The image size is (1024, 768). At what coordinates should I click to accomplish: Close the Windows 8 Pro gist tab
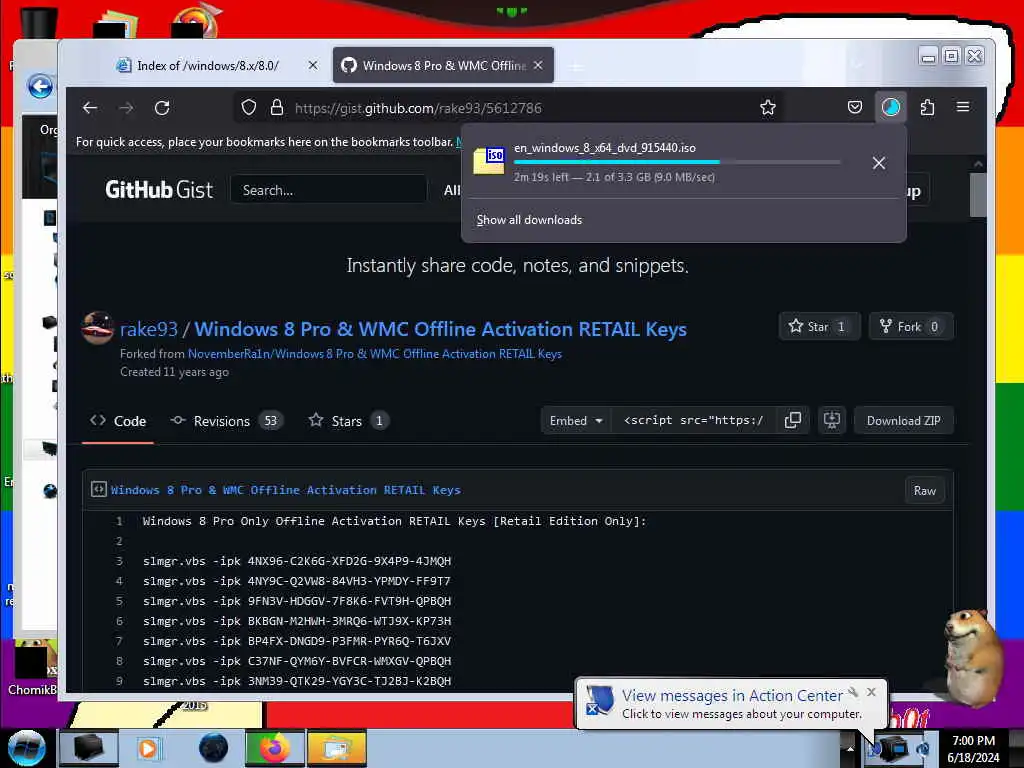(x=538, y=65)
